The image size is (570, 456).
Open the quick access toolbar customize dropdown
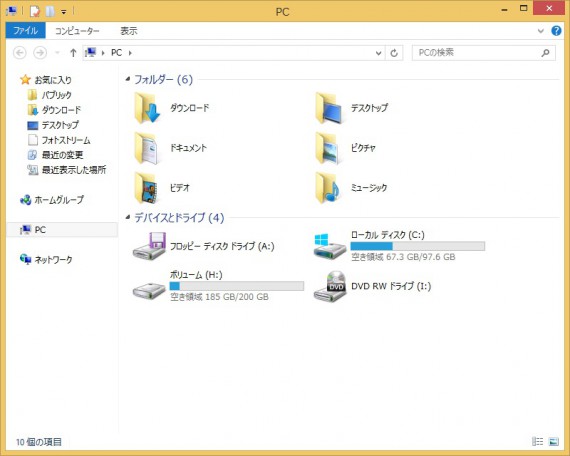coord(64,12)
